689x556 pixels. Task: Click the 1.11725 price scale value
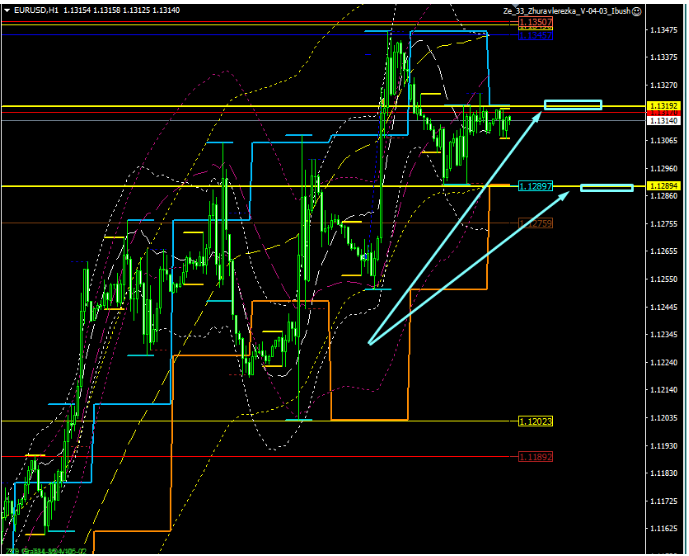(x=664, y=501)
